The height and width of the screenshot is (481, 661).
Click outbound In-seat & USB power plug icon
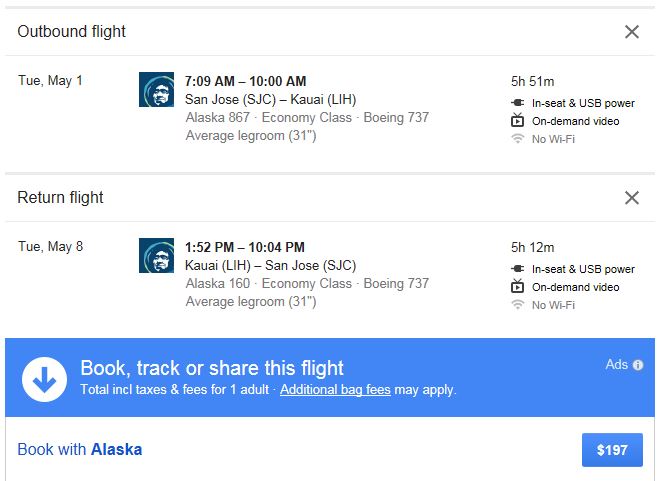pyautogui.click(x=518, y=103)
